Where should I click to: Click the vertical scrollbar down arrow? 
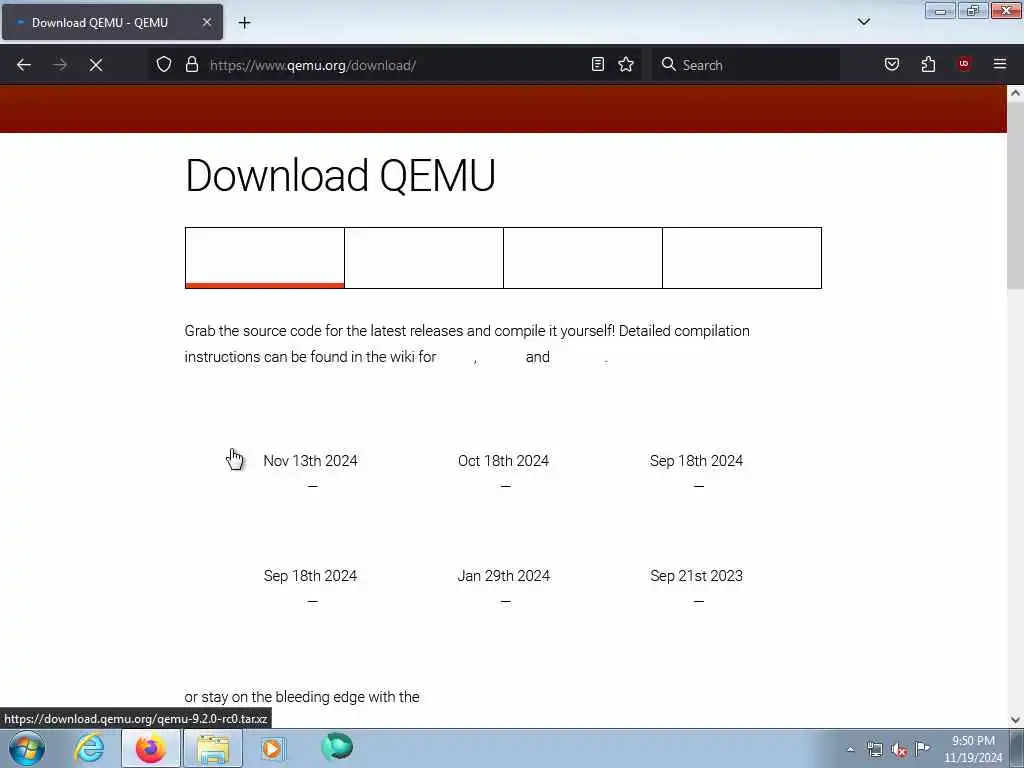pyautogui.click(x=1015, y=720)
